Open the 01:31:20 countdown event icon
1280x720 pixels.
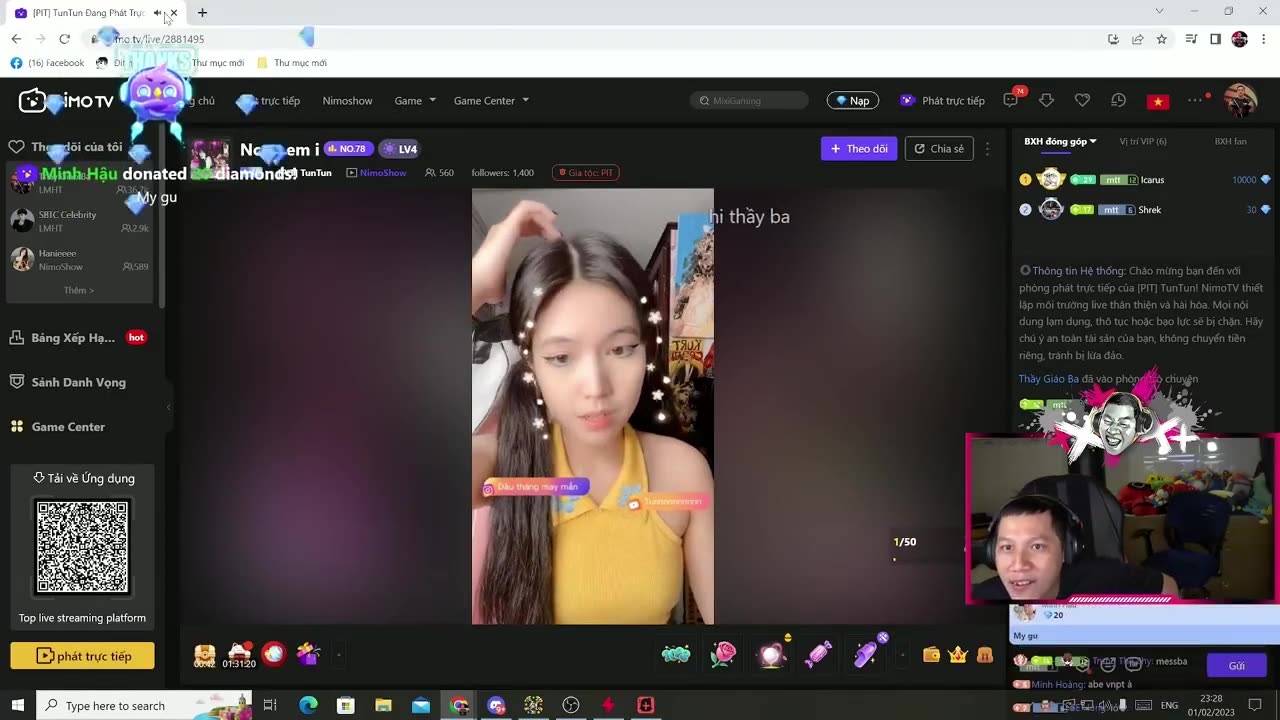click(x=238, y=655)
